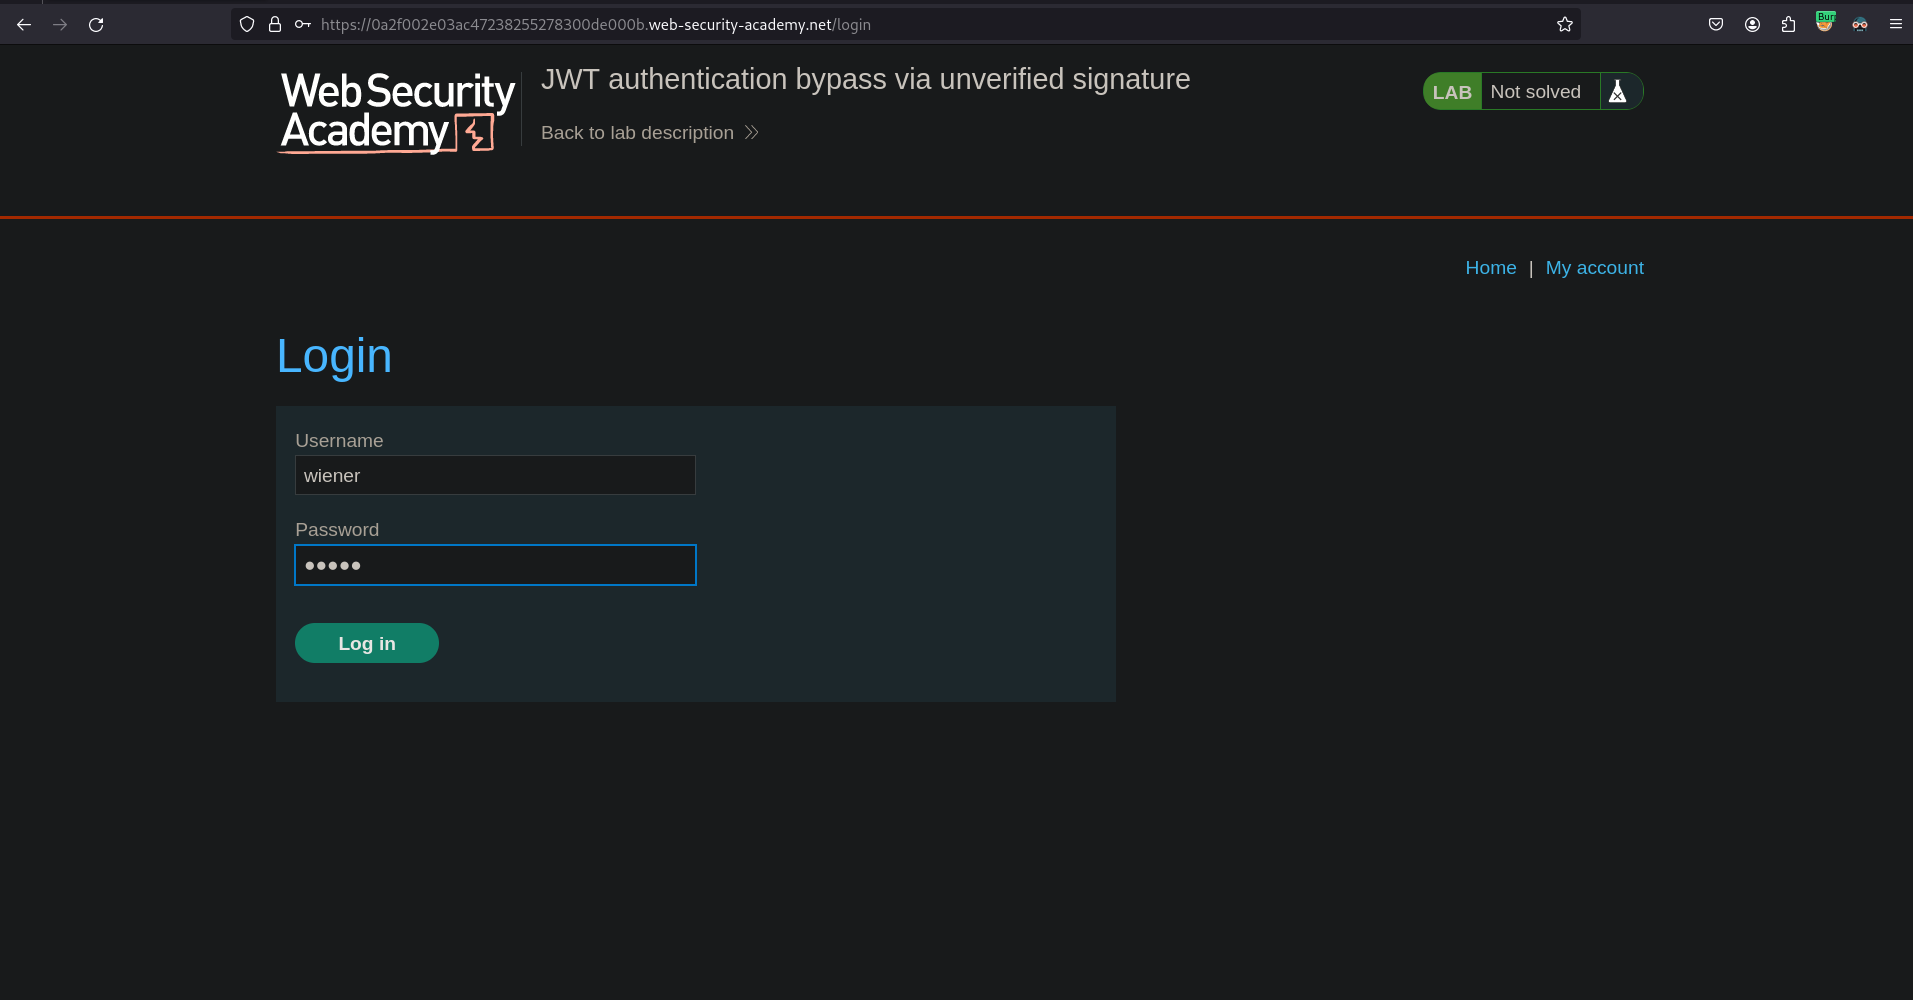Open the Firefox hamburger menu
The image size is (1913, 1000).
(x=1894, y=24)
